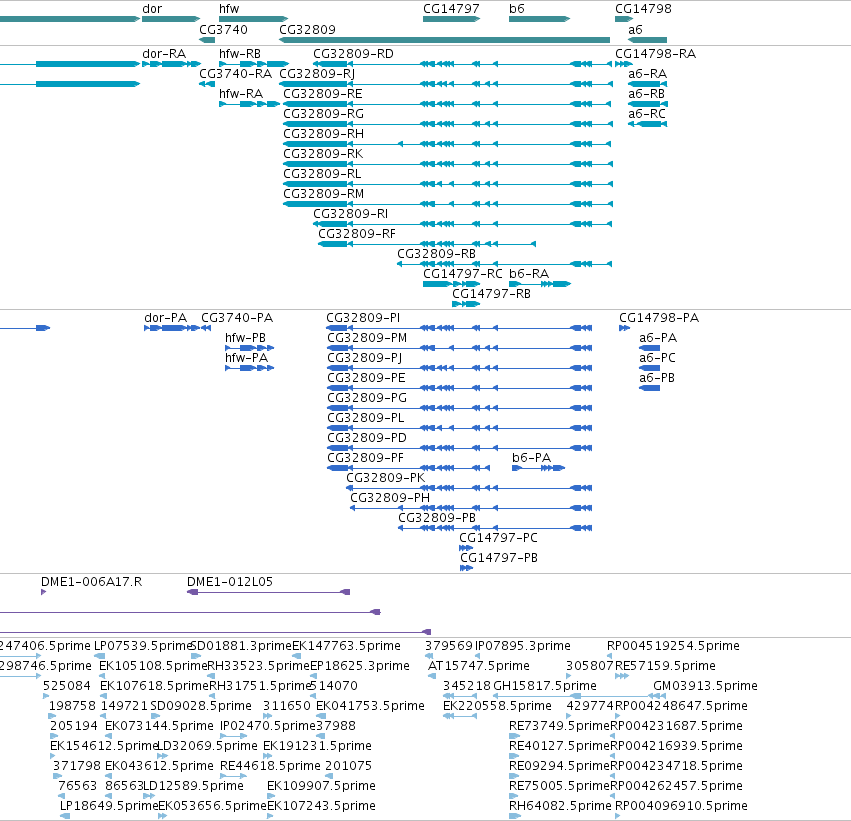The width and height of the screenshot is (851, 821).
Task: Select transcript CG32809-RB
Action: [x=436, y=254]
